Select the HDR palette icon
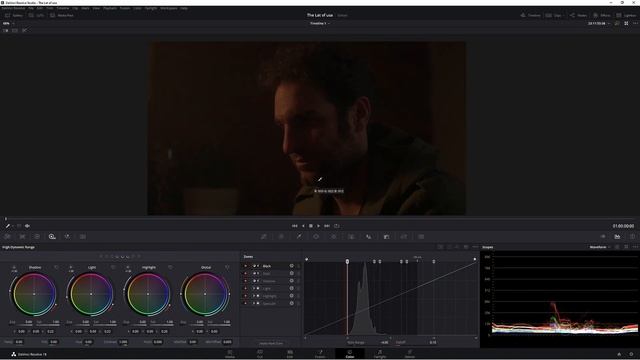The image size is (640, 360). coord(52,237)
